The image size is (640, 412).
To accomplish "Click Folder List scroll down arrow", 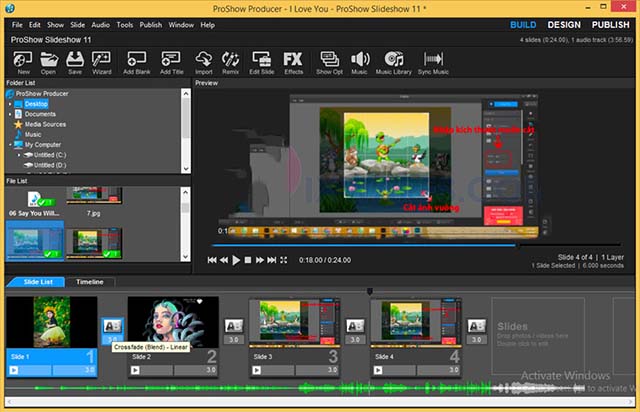I will [186, 168].
